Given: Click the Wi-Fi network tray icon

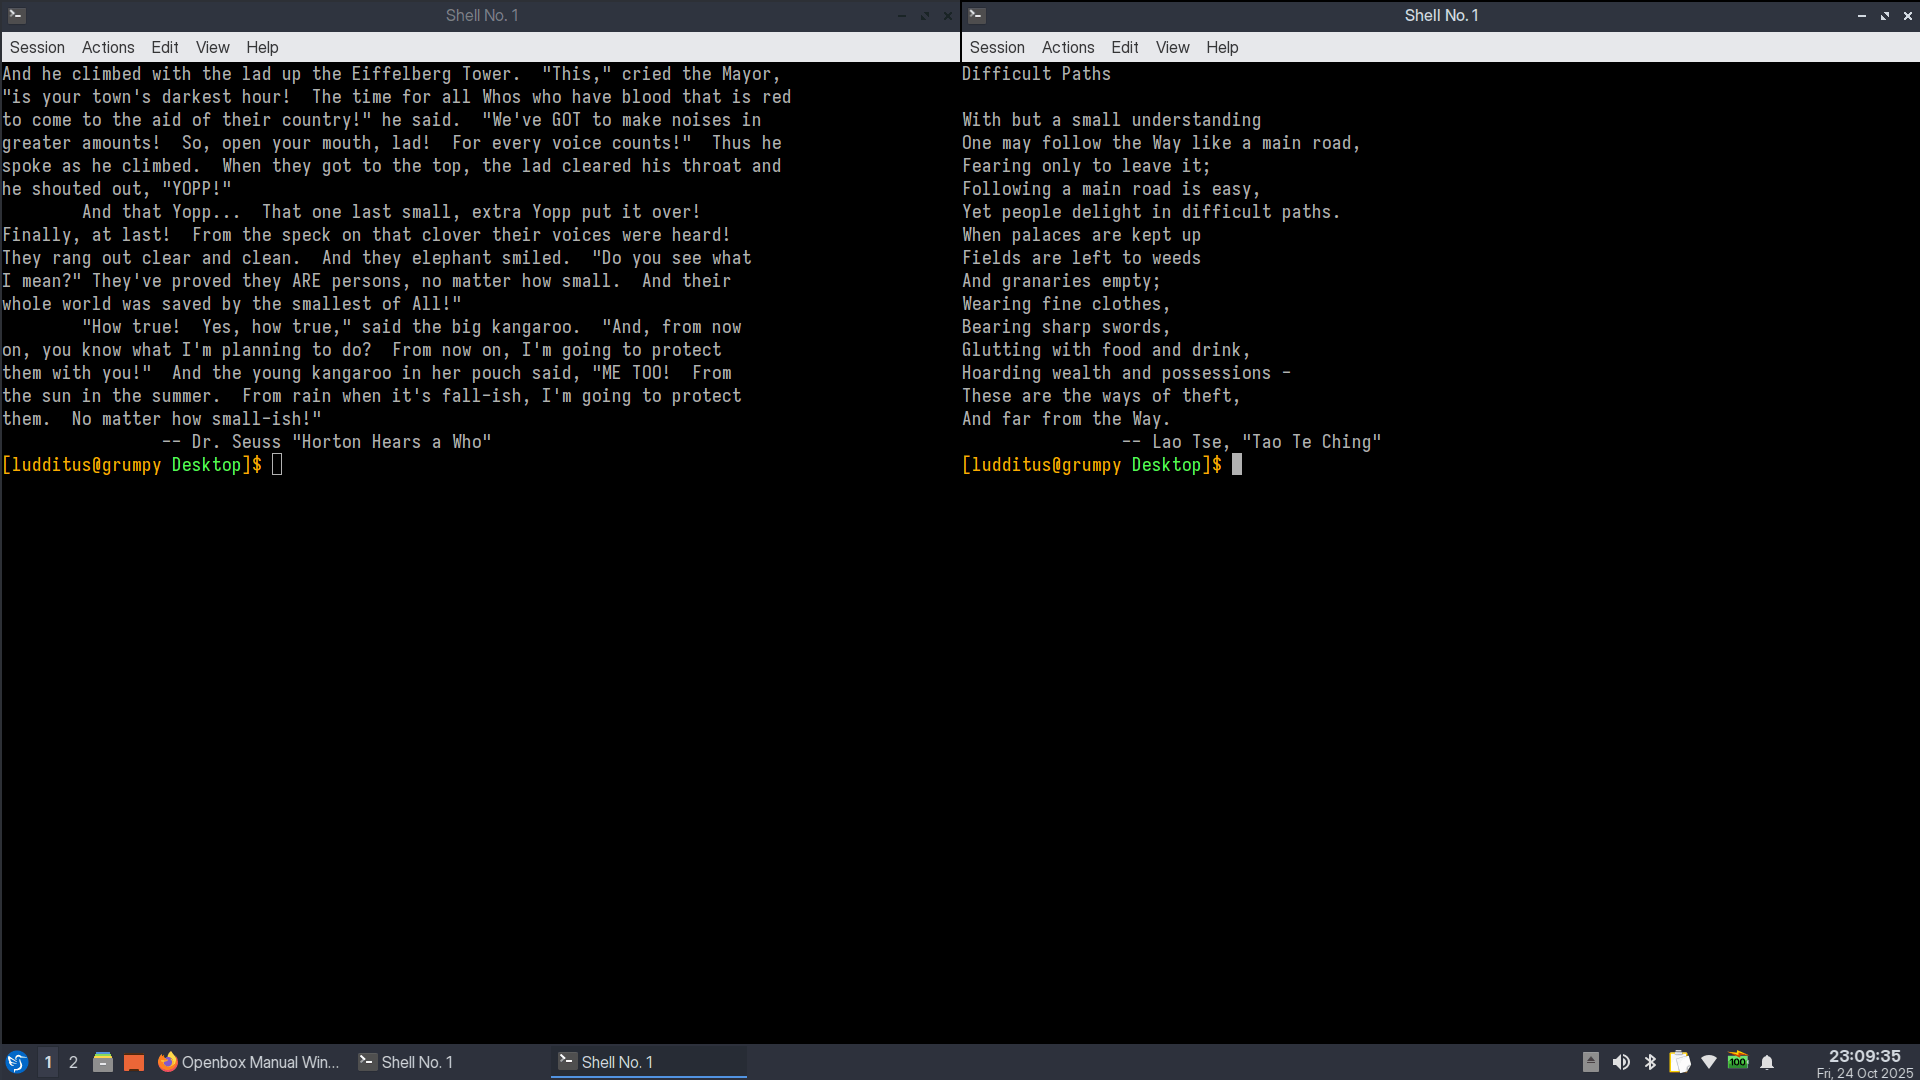Looking at the screenshot, I should tap(1709, 1062).
